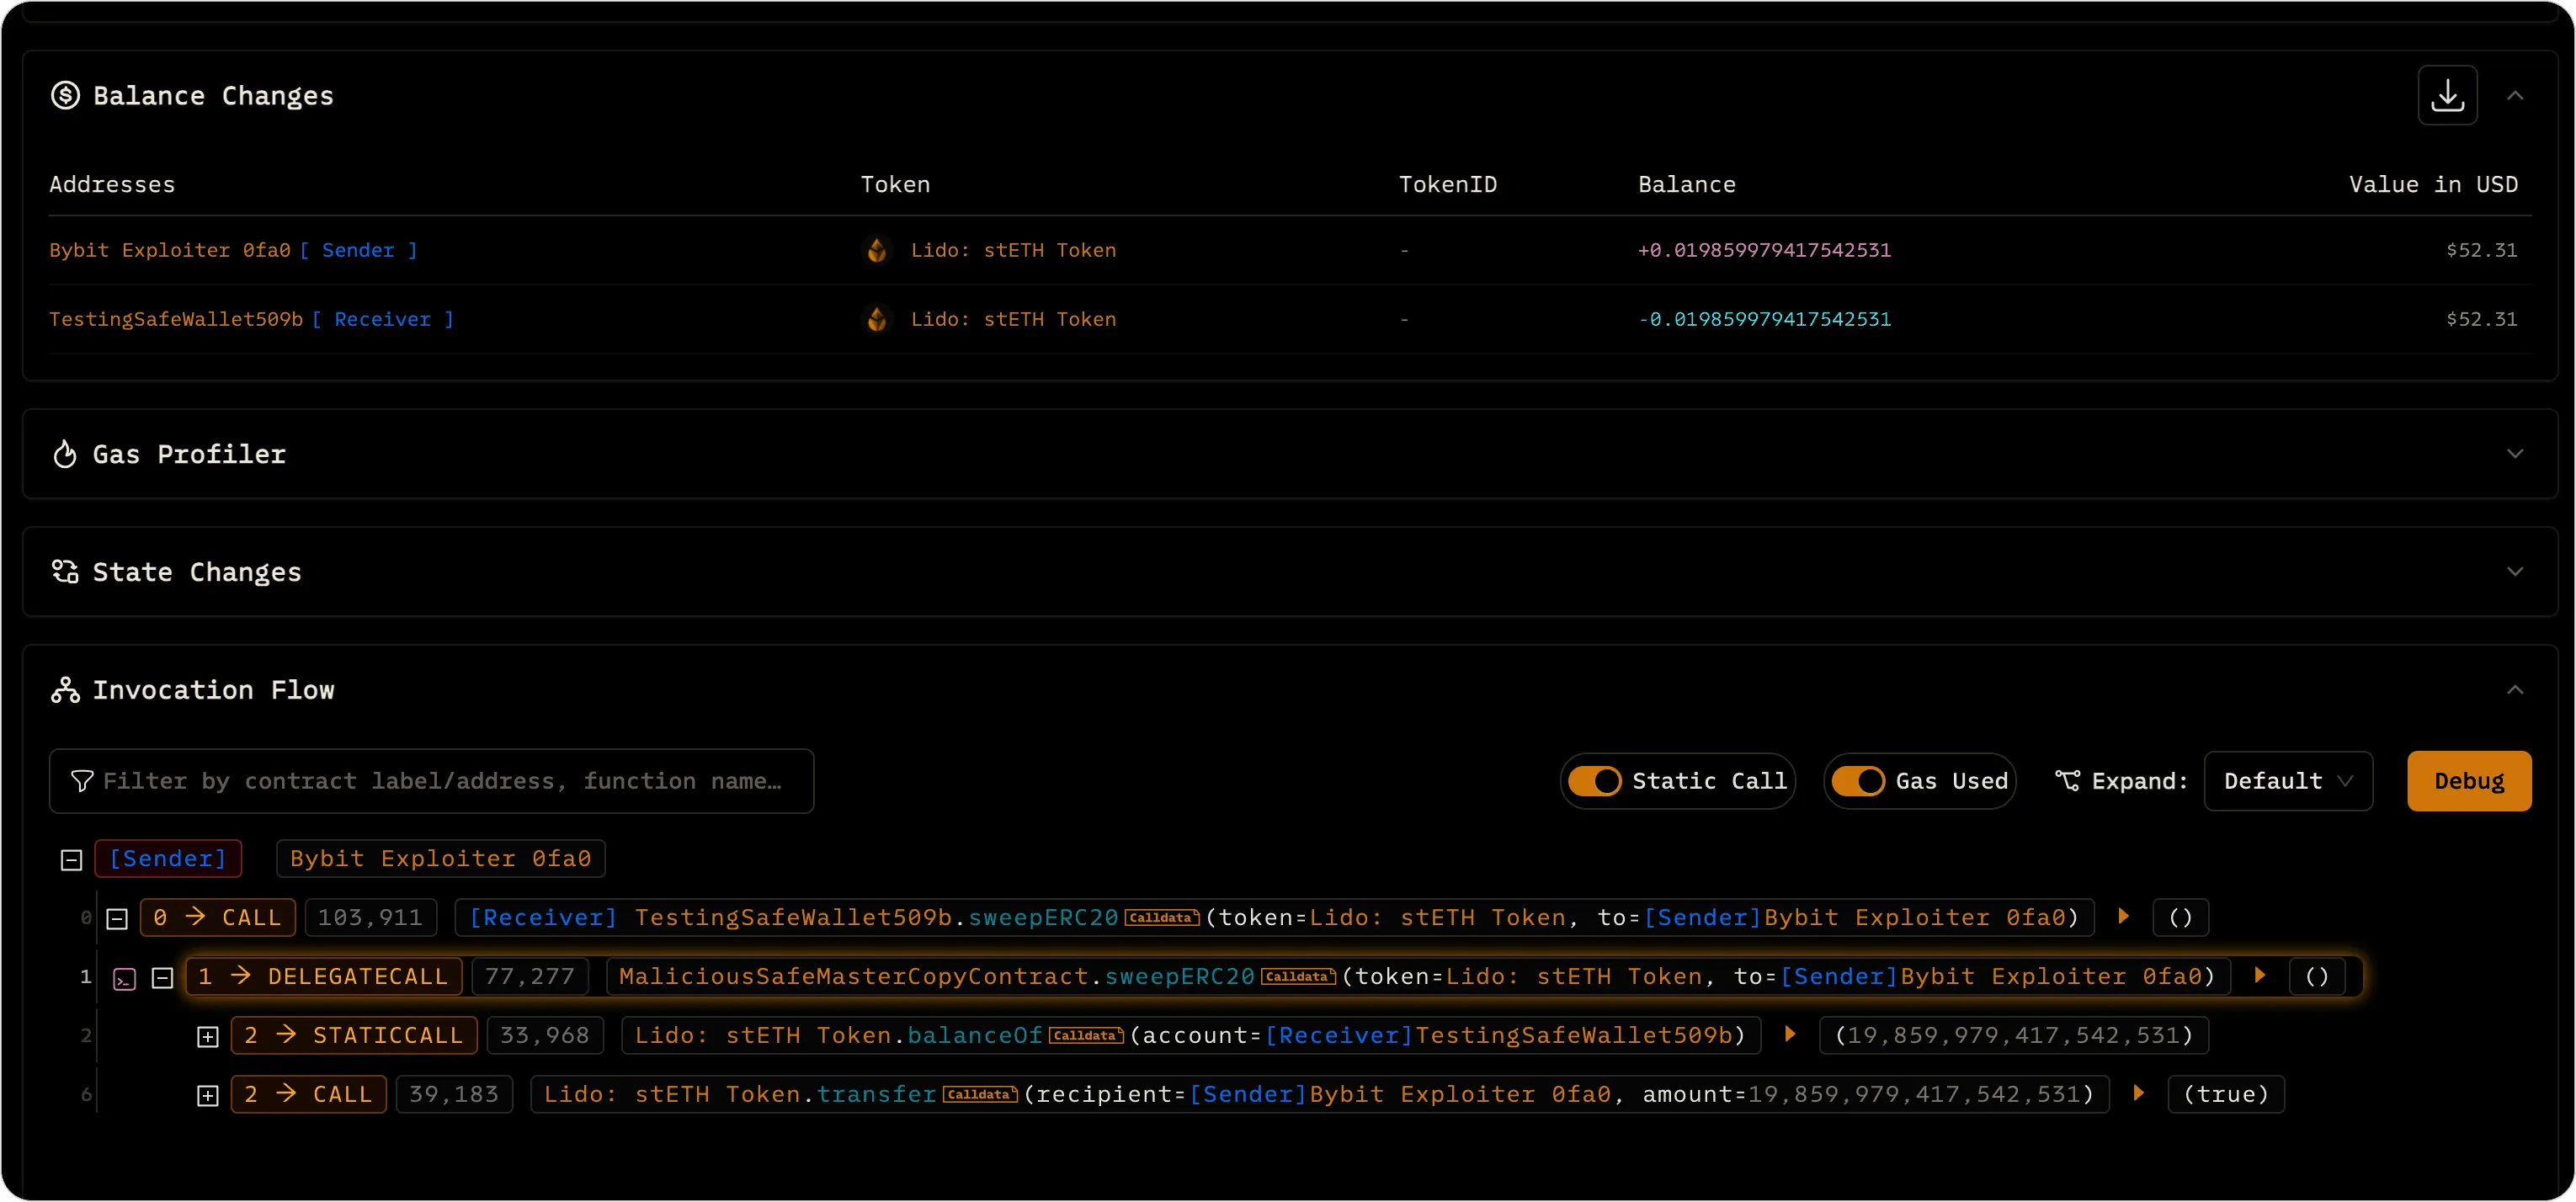2576x1202 pixels.
Task: Click gas value 103,911
Action: (x=371, y=918)
